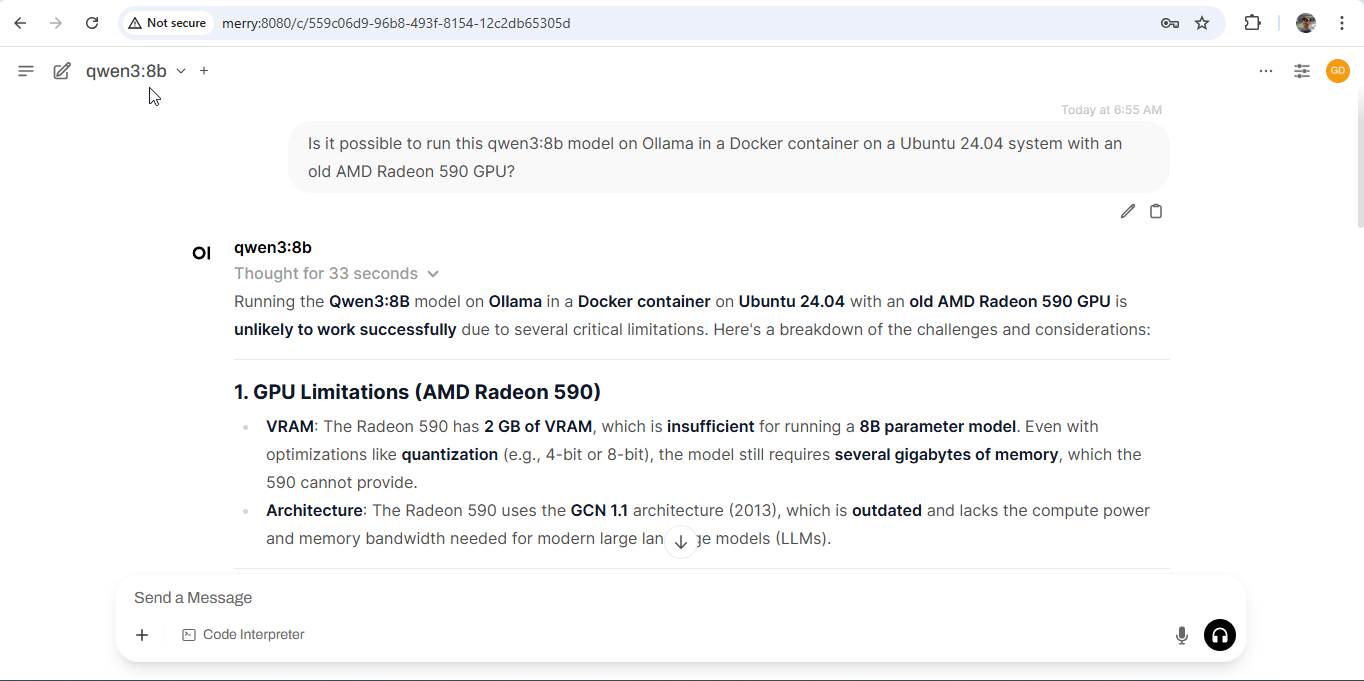Viewport: 1364px width, 681px height.
Task: Open the Chrome three-dot menu
Action: click(x=1342, y=23)
